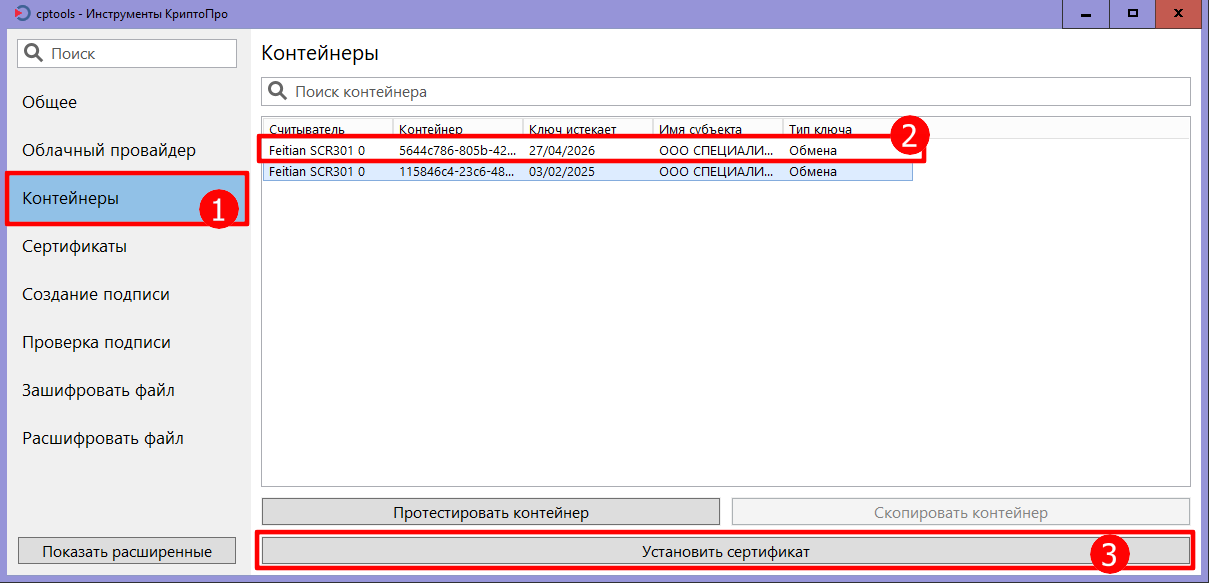Select the Контейнеры sidebar item
The height and width of the screenshot is (583, 1209).
coord(70,198)
